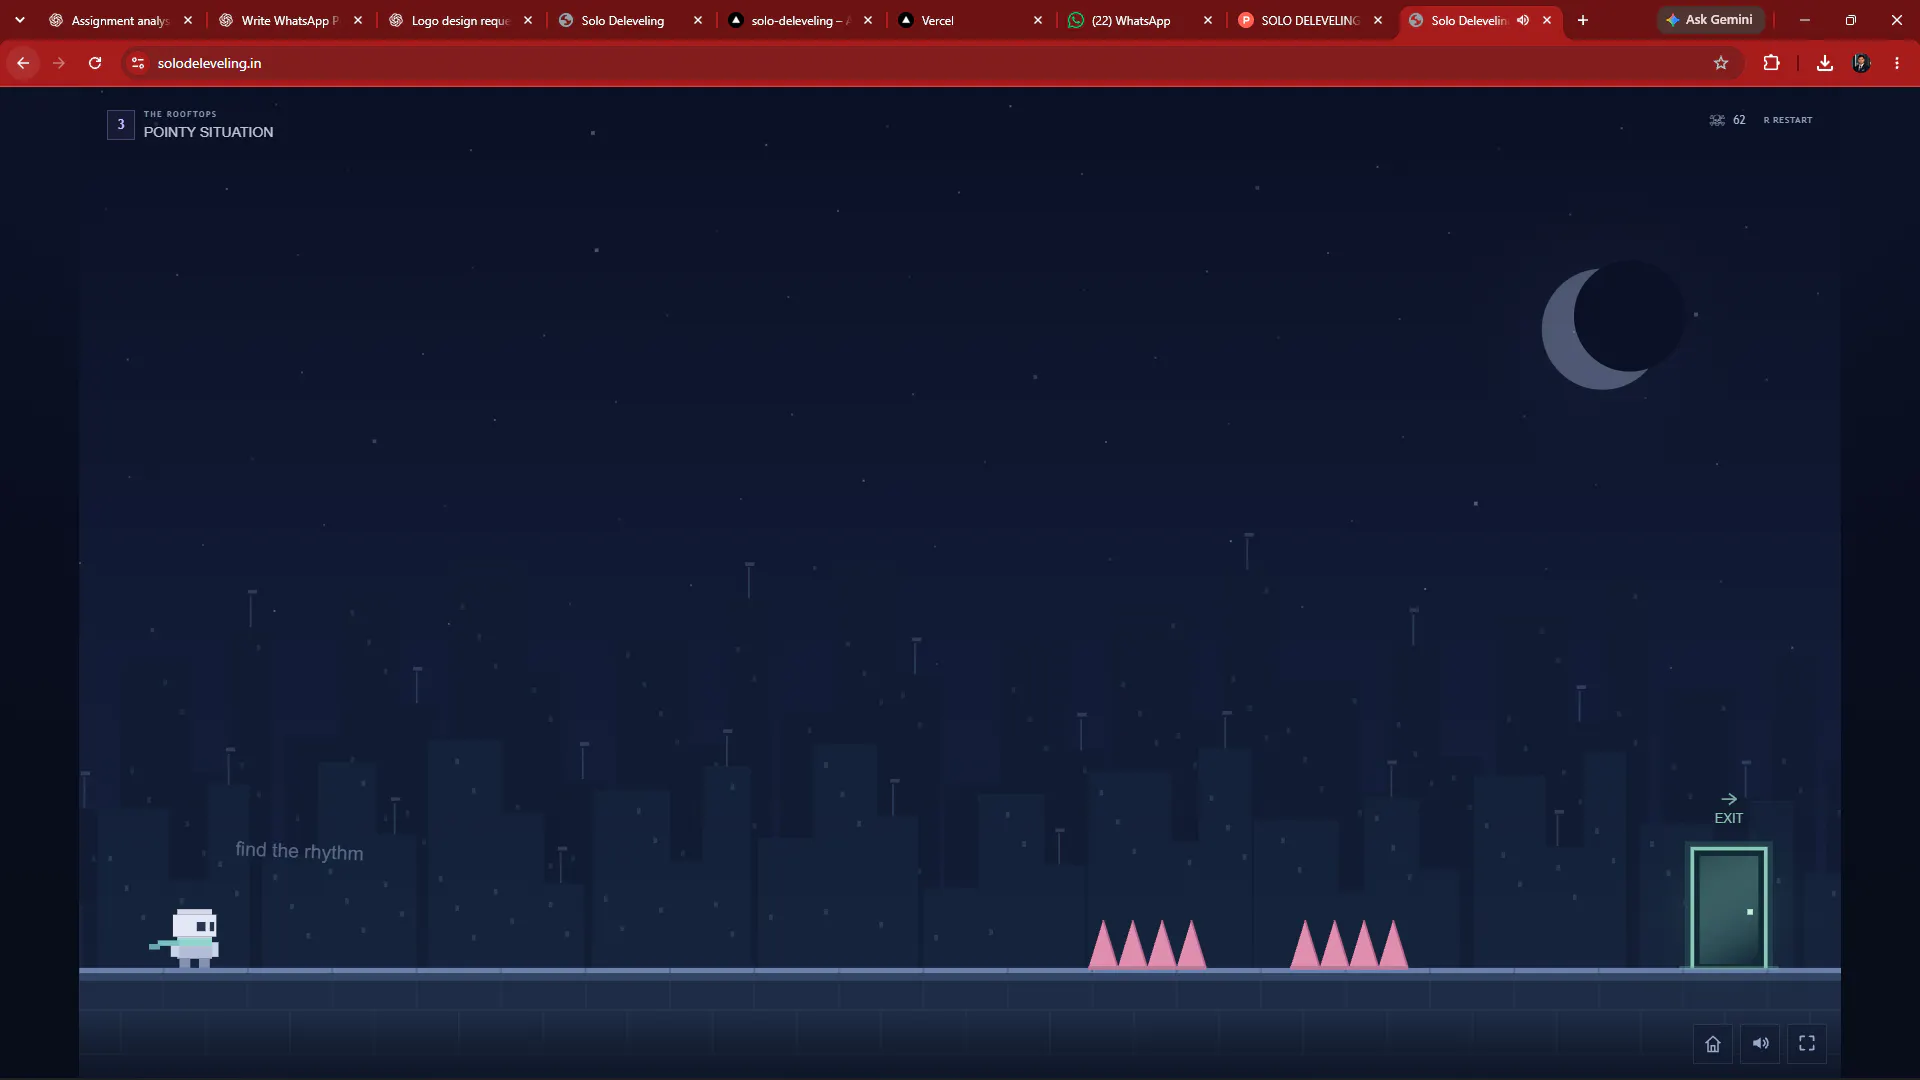Restore down the Chrome window
This screenshot has height=1080, width=1920.
tap(1851, 20)
